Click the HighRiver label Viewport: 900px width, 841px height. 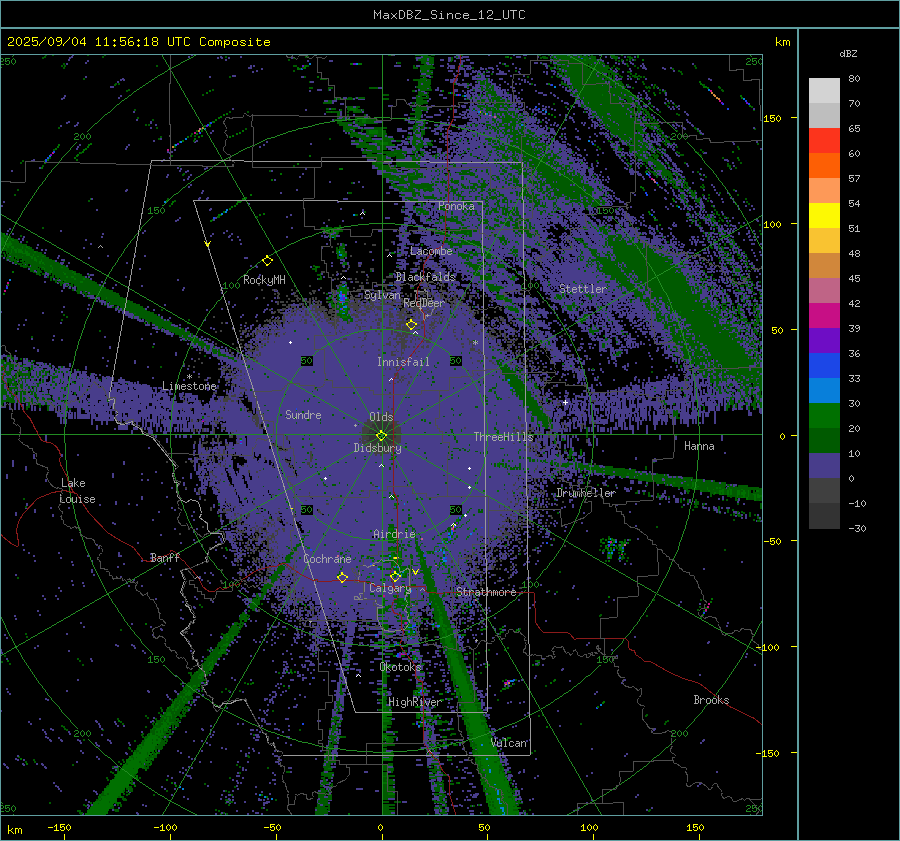(414, 702)
